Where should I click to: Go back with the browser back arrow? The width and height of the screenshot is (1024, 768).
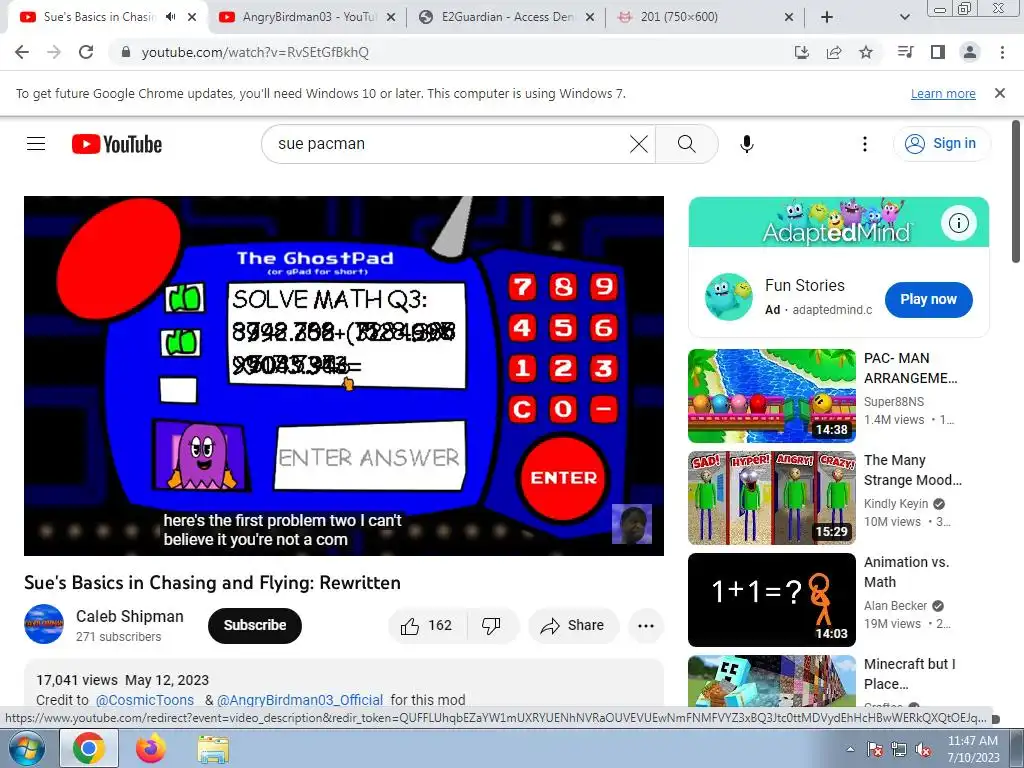coord(22,52)
